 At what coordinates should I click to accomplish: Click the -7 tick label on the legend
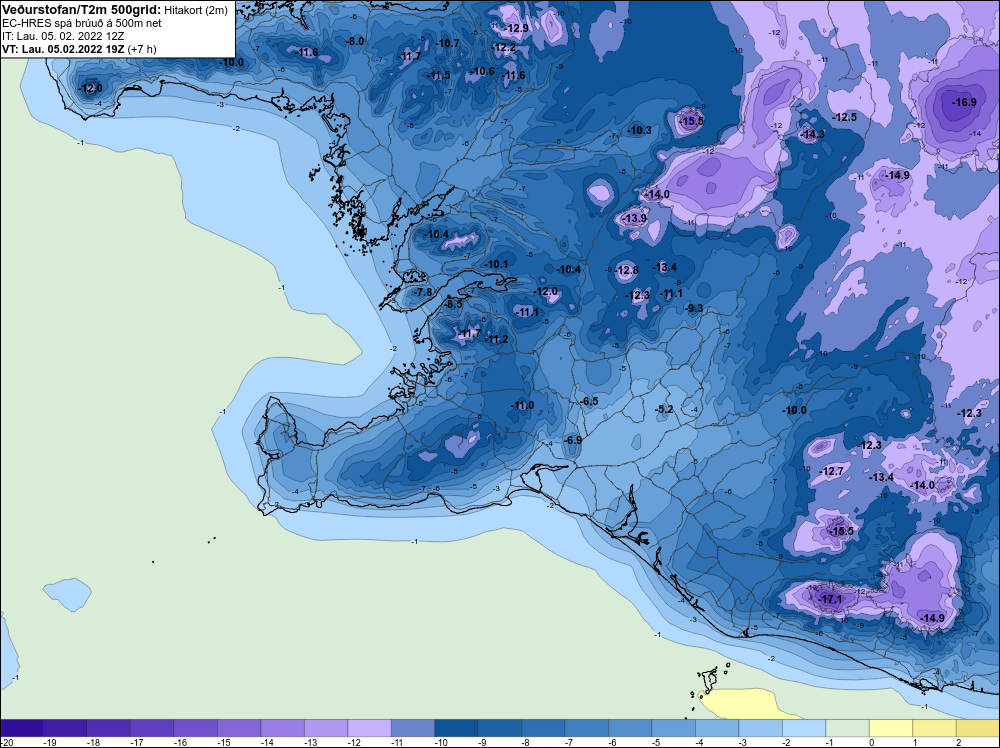tap(570, 742)
